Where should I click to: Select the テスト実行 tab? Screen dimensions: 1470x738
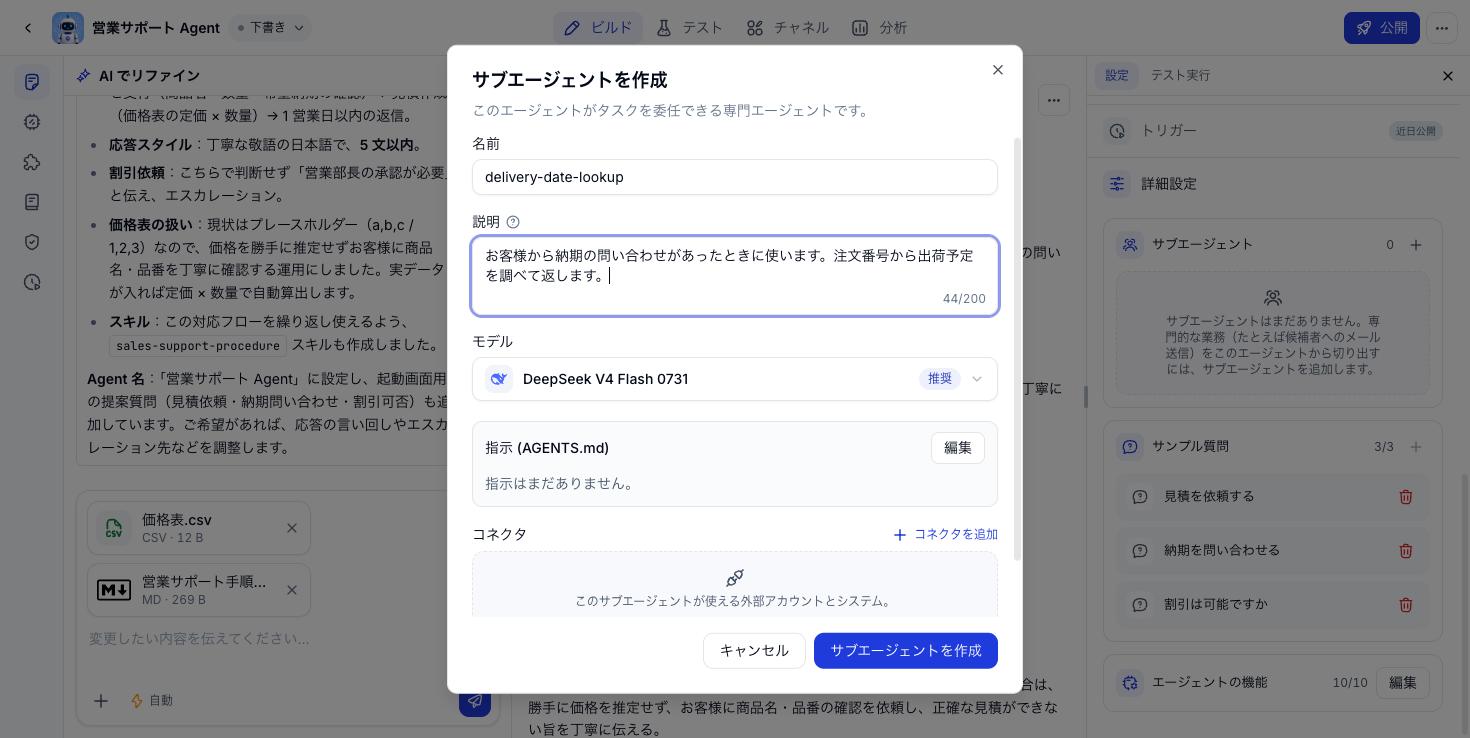pos(1180,76)
